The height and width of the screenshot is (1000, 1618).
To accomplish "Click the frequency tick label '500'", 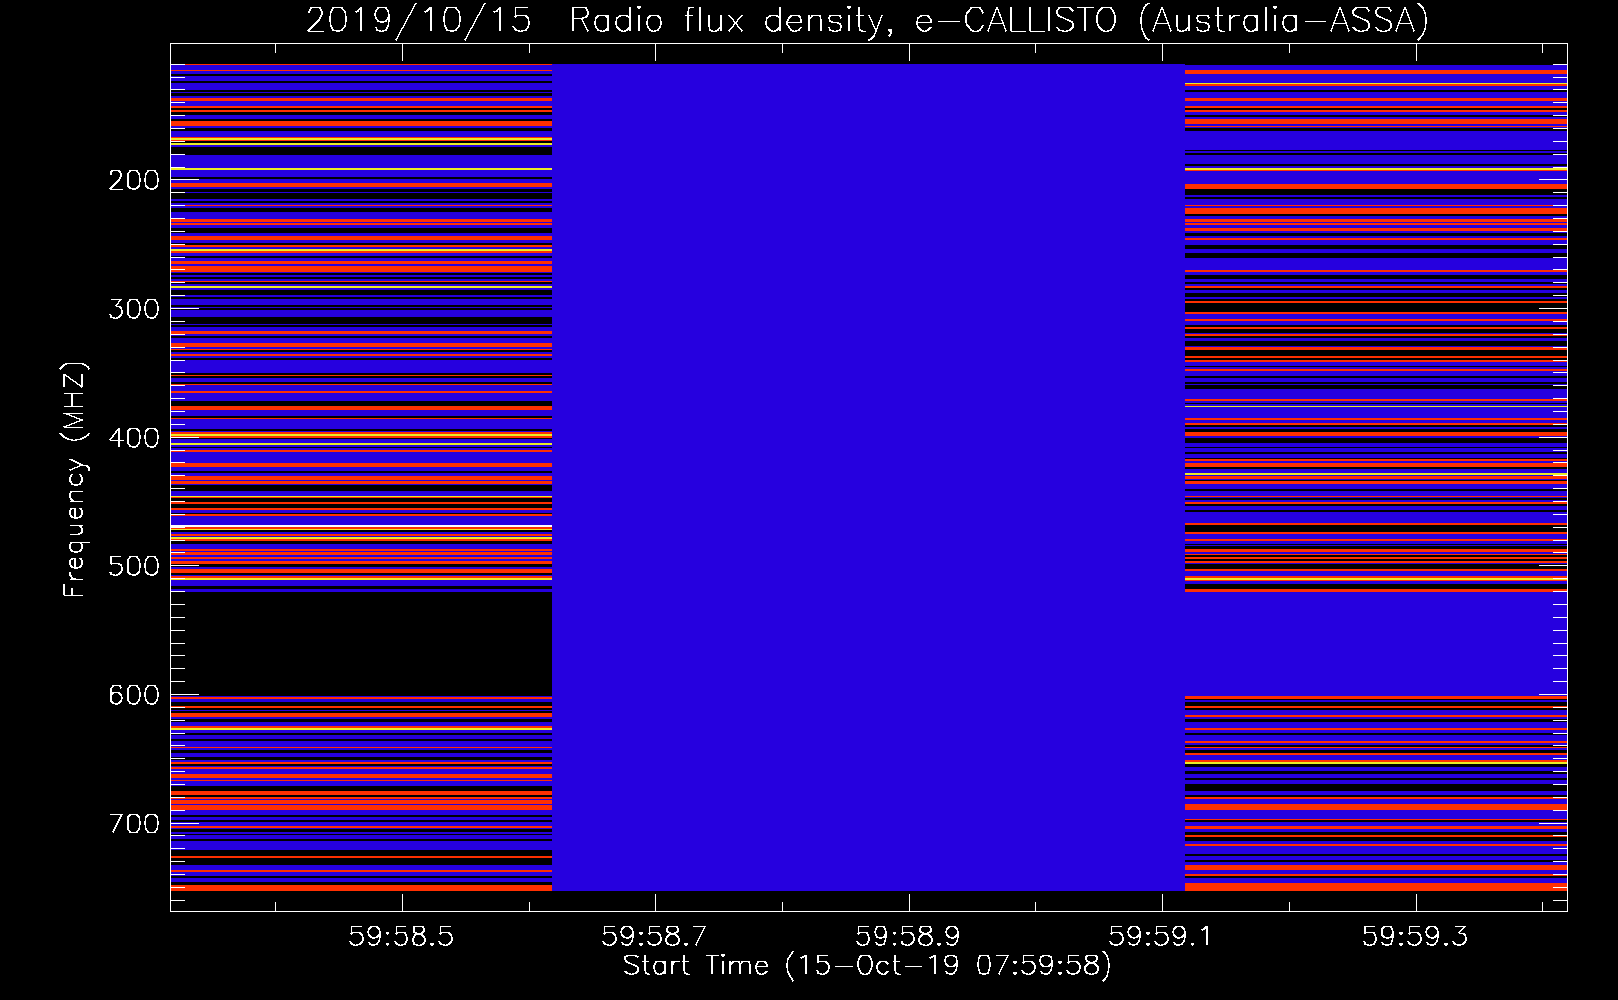I will (x=134, y=566).
